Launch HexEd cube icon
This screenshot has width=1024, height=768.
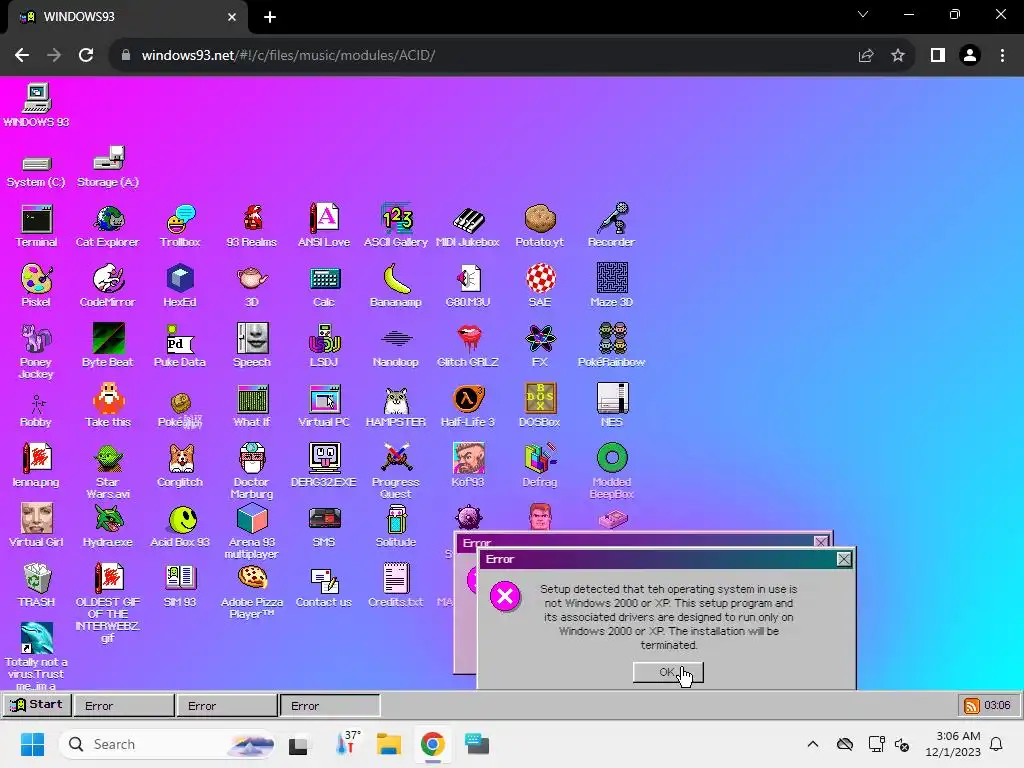[180, 285]
